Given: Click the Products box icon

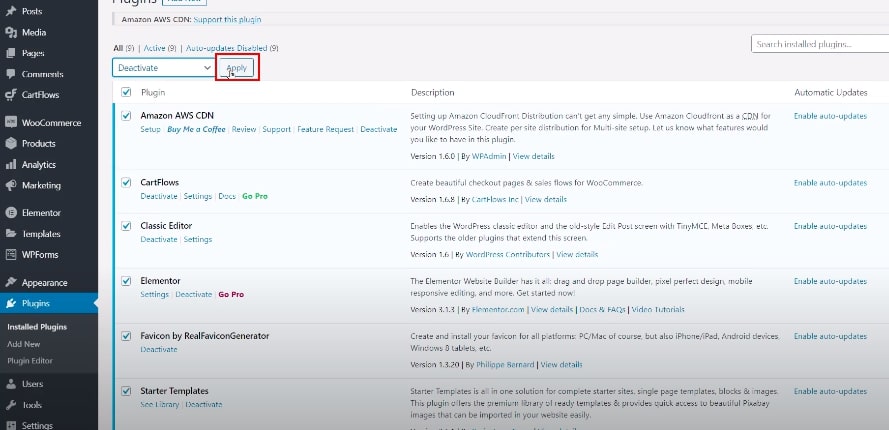Looking at the screenshot, I should [x=11, y=144].
